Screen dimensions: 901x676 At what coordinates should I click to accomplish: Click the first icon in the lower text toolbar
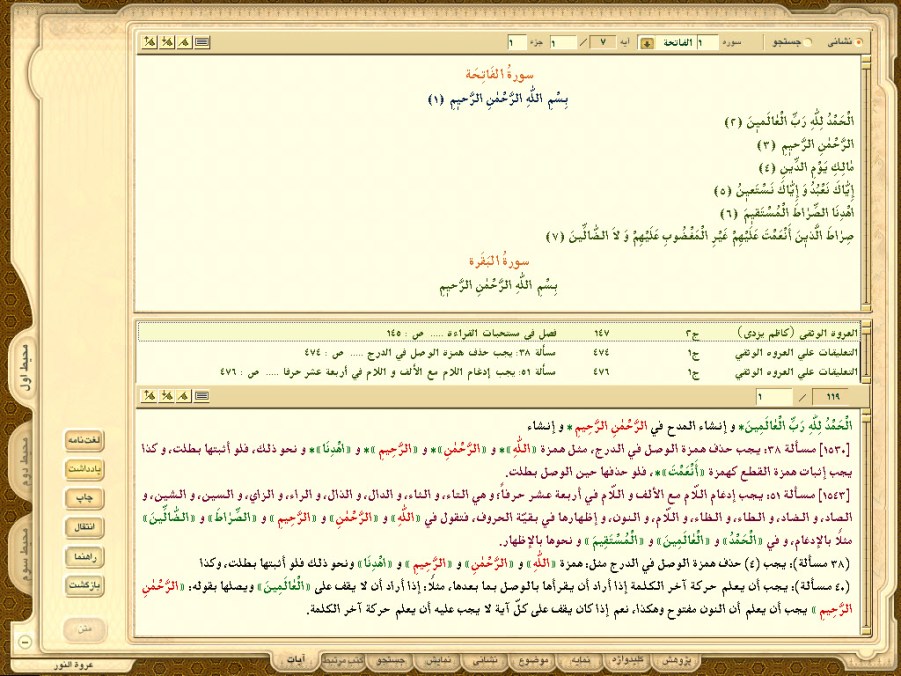[x=149, y=397]
